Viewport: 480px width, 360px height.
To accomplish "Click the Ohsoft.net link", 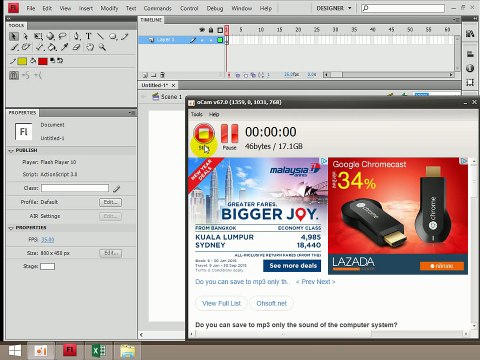I will [271, 304].
